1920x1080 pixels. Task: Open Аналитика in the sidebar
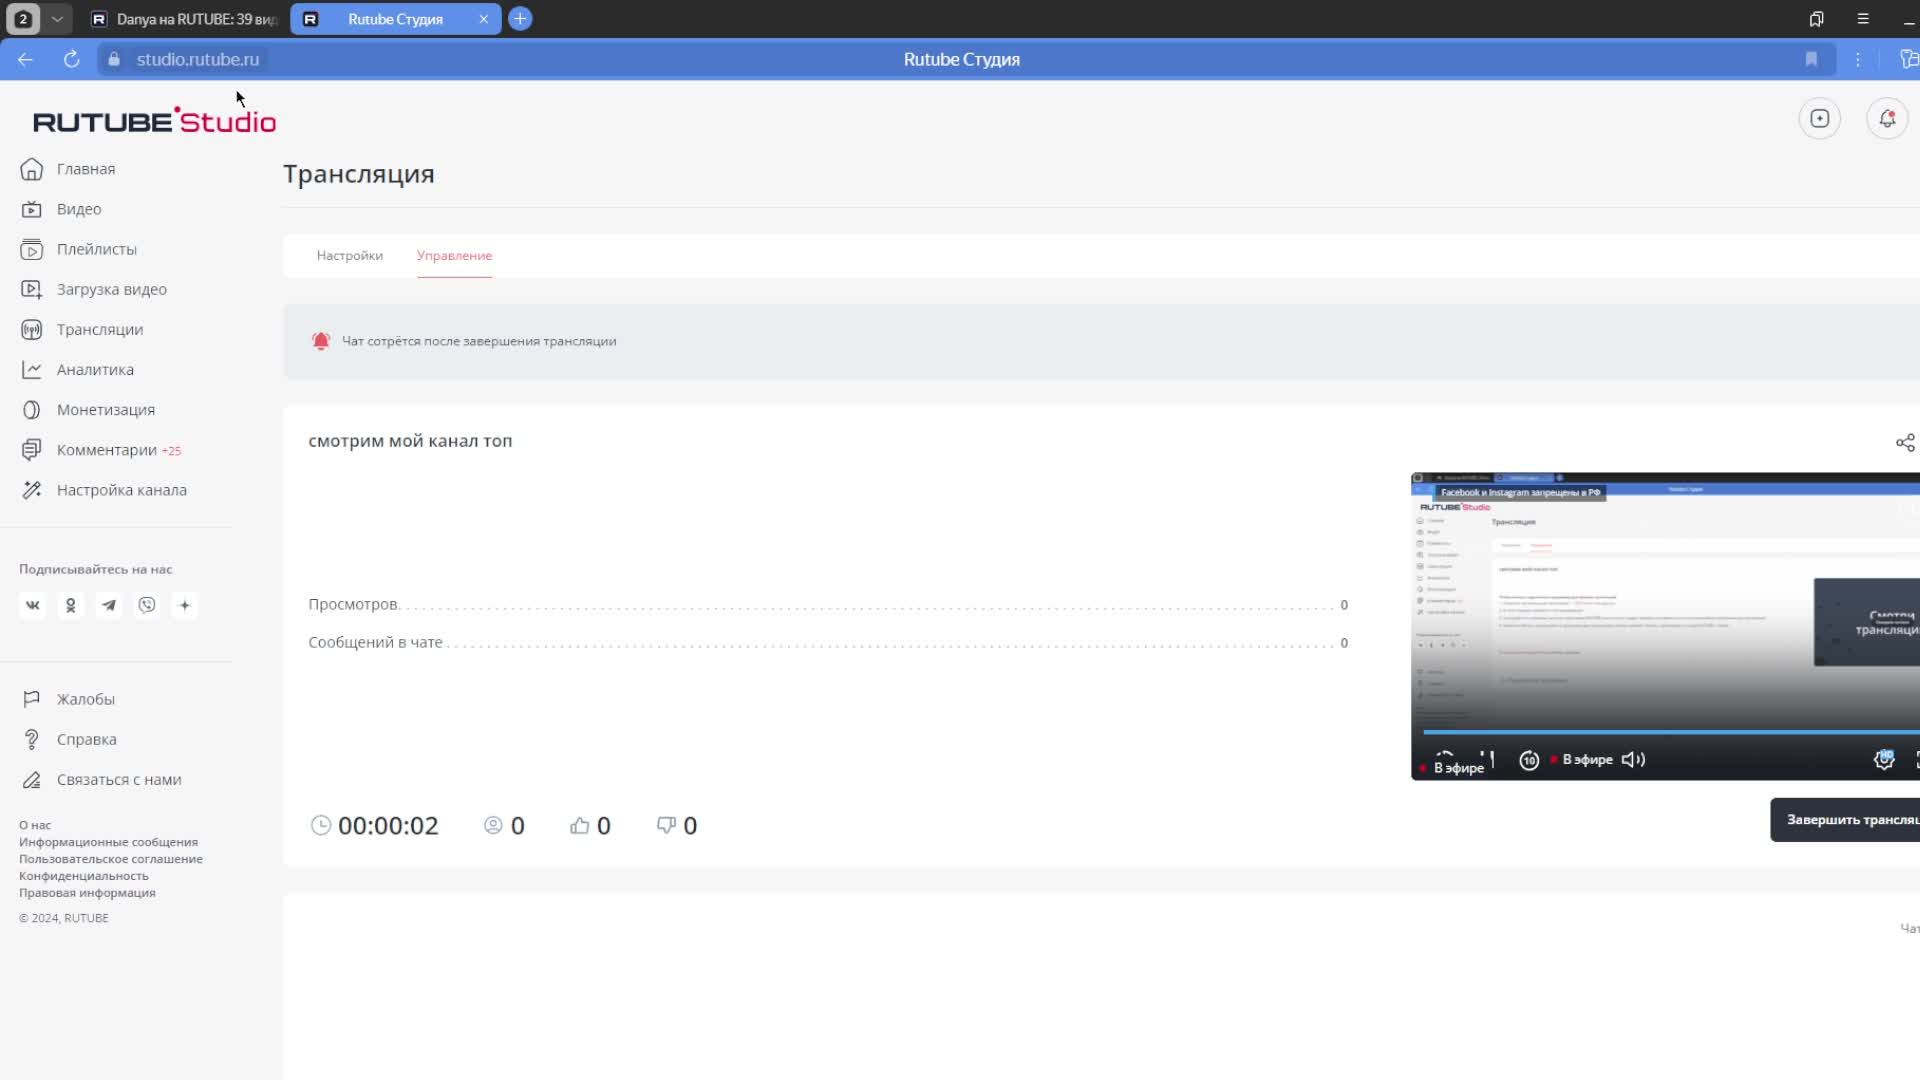click(76, 369)
